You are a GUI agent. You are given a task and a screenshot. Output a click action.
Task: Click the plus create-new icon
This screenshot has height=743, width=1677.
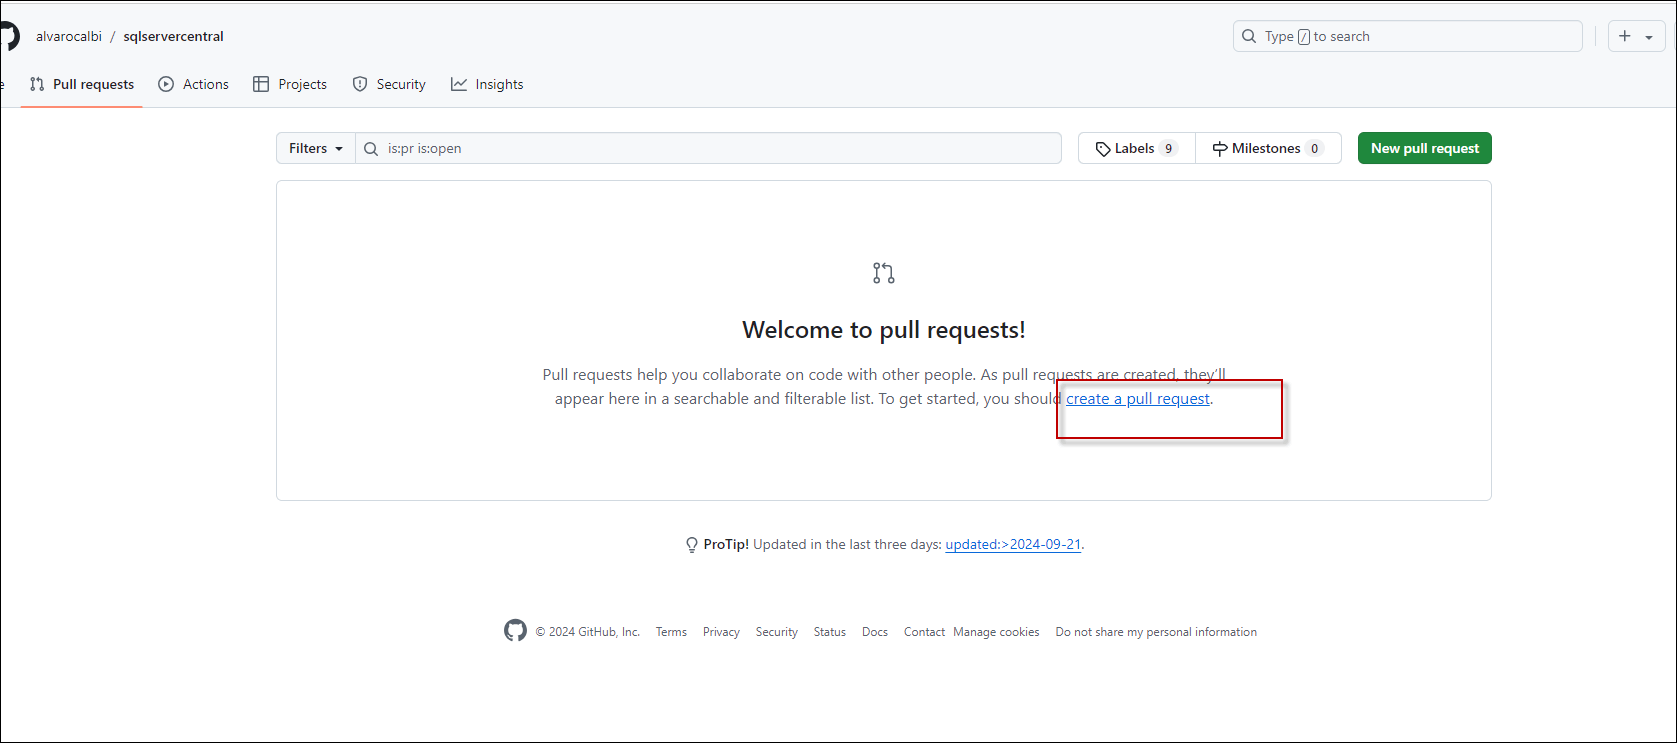(x=1625, y=36)
